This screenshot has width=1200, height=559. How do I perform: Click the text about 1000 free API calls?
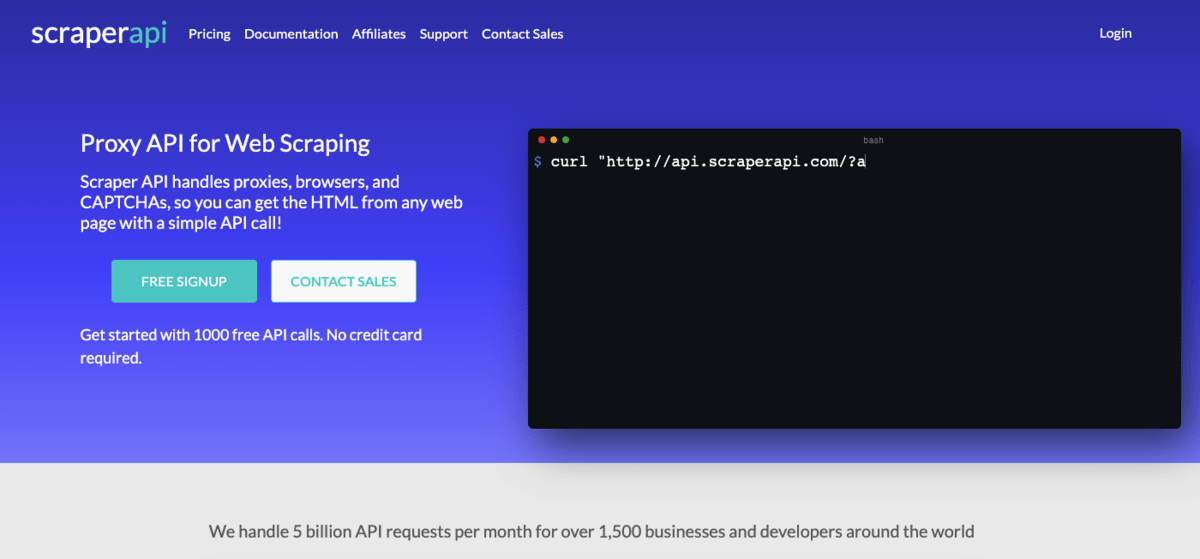tap(251, 345)
